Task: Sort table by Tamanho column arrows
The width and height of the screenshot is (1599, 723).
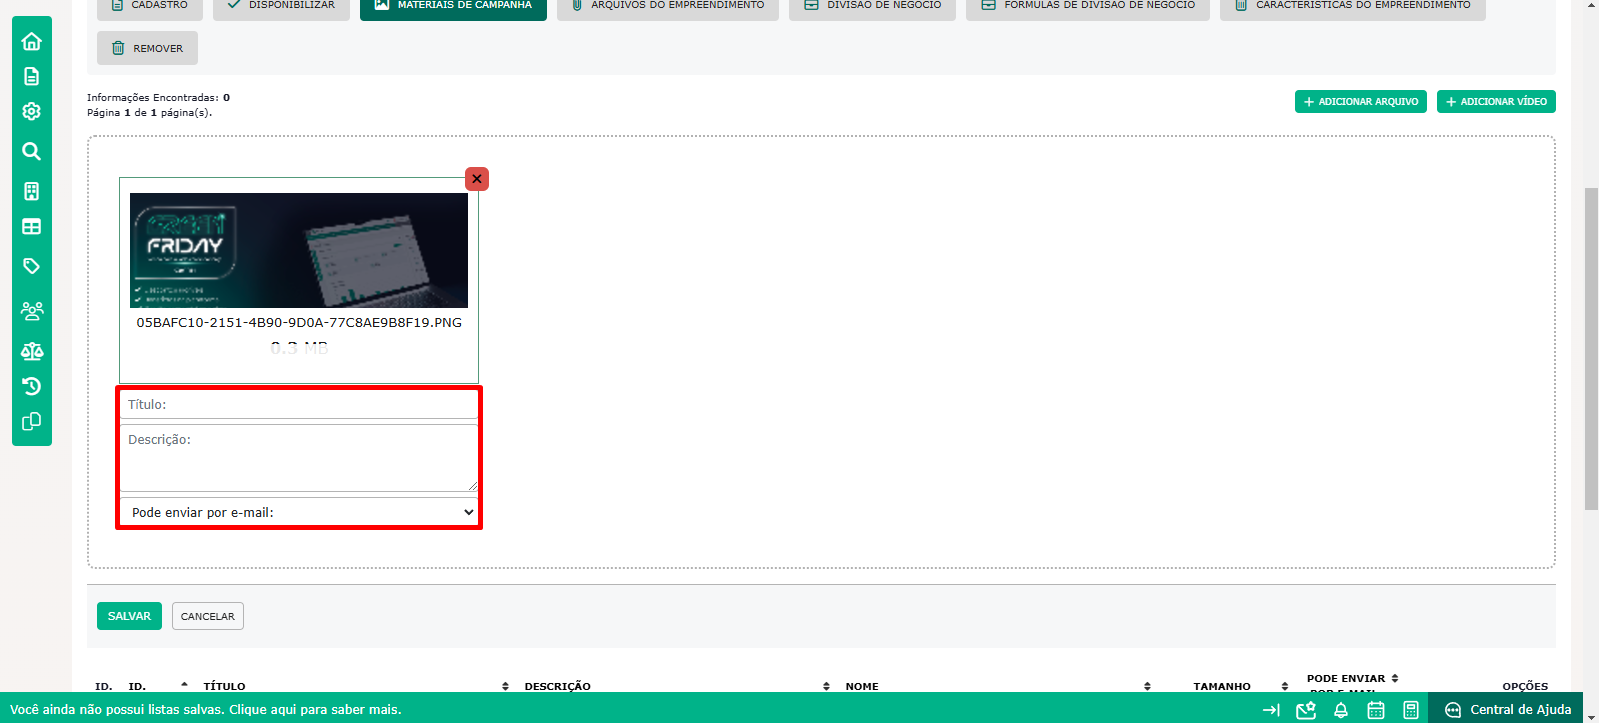Action: coord(1284,686)
